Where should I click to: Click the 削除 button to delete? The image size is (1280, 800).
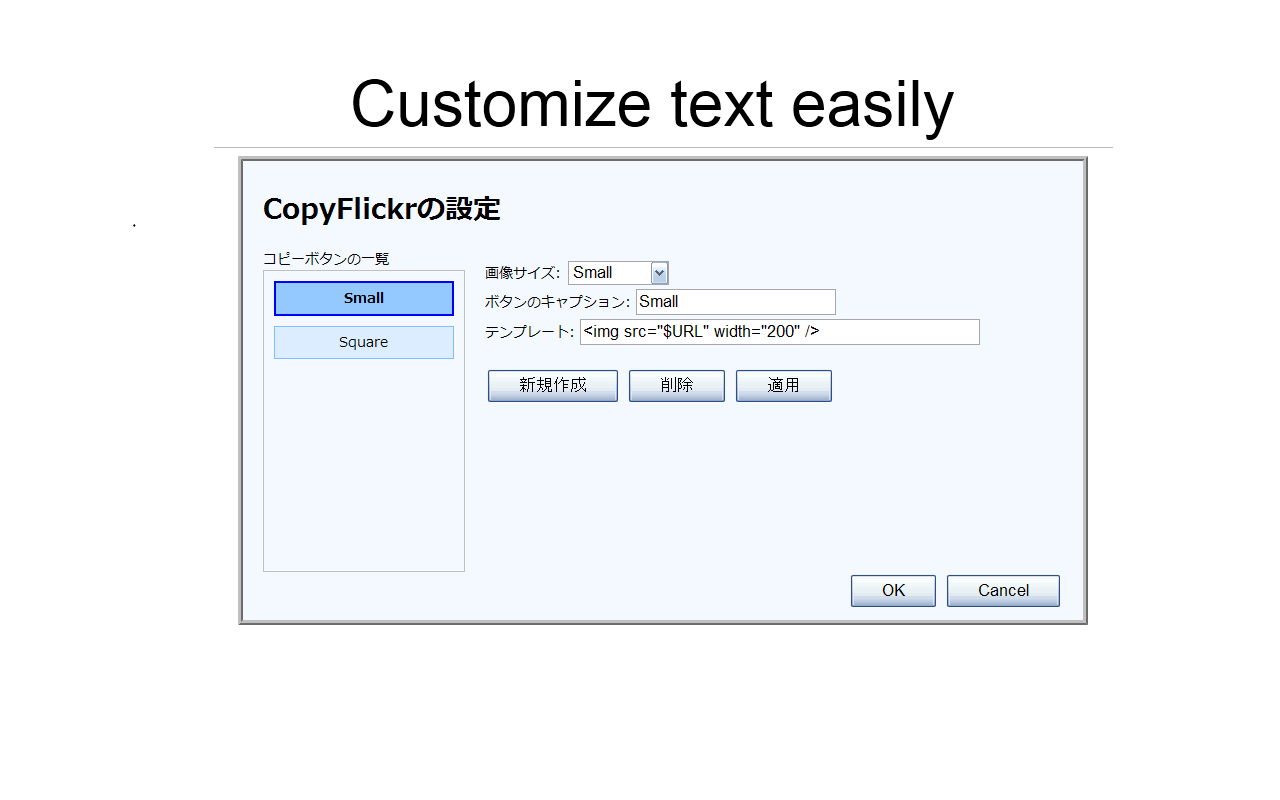click(676, 386)
